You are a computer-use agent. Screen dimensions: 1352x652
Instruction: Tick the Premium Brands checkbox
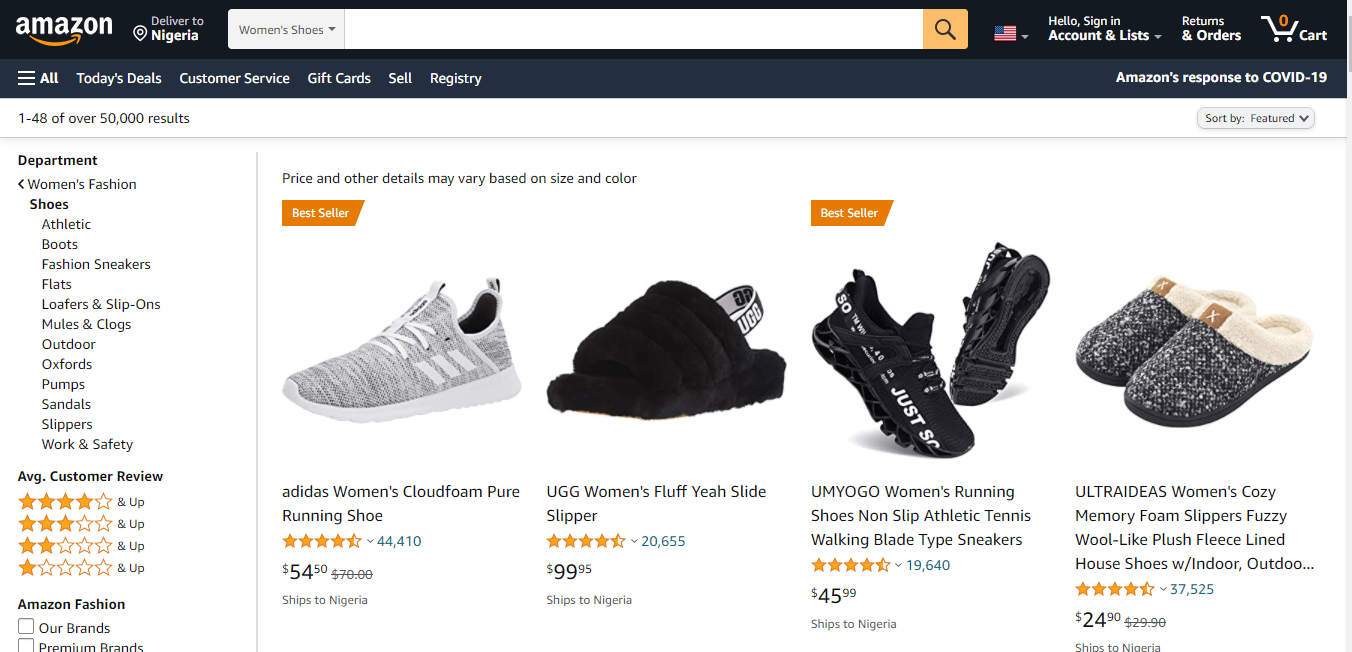pos(26,646)
